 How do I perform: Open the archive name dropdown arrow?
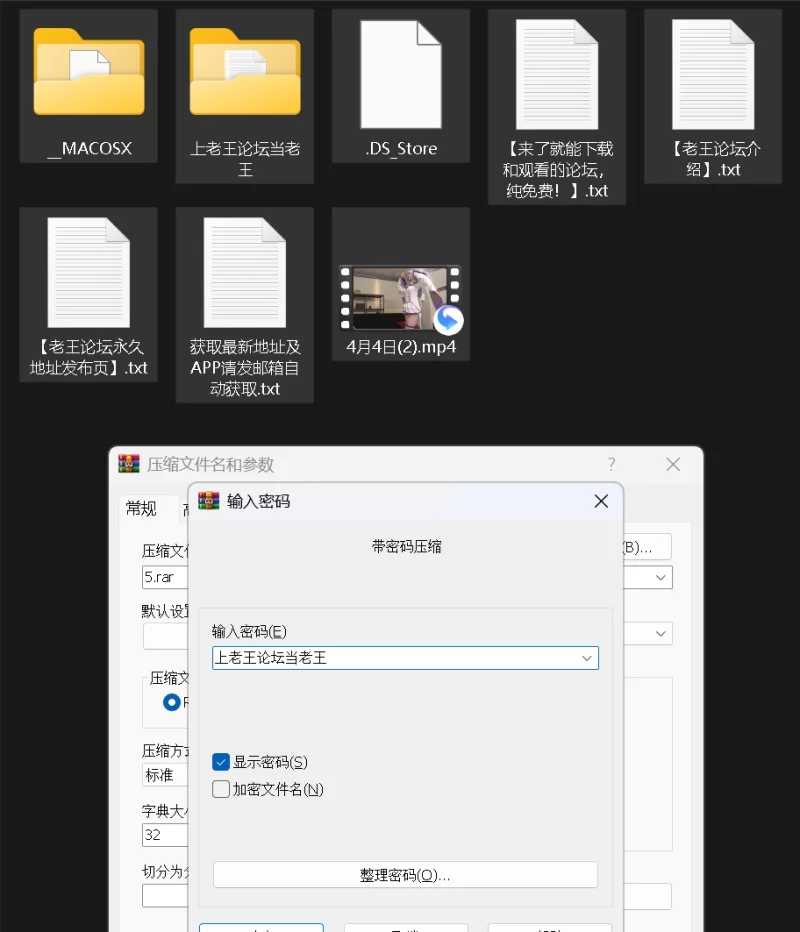tap(661, 578)
